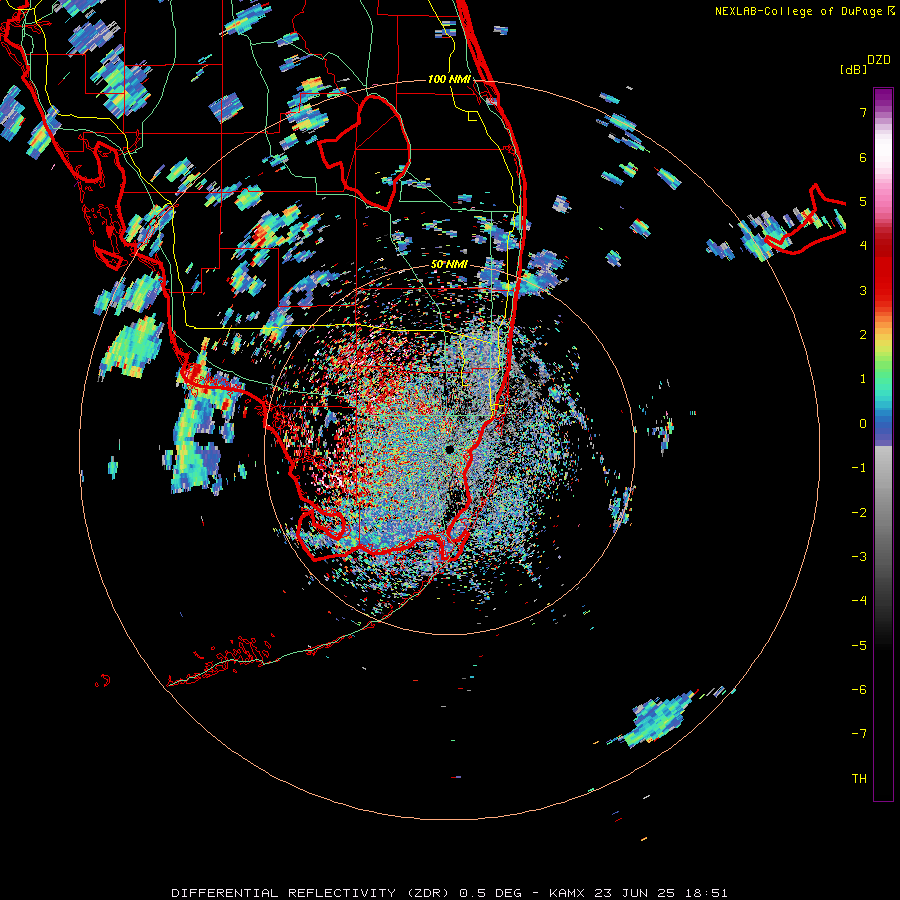Click the -3 dB scale label
This screenshot has width=900, height=900.
pos(859,557)
